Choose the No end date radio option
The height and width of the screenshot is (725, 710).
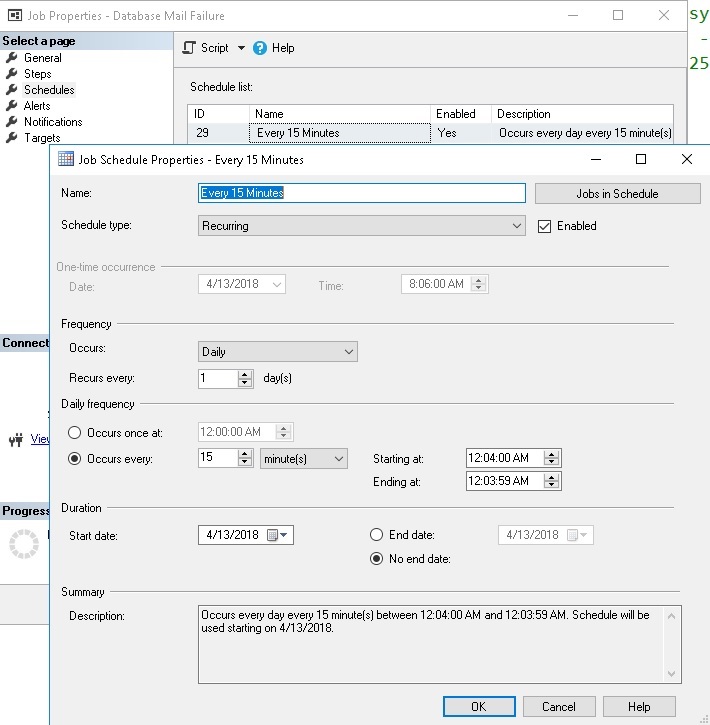[376, 559]
